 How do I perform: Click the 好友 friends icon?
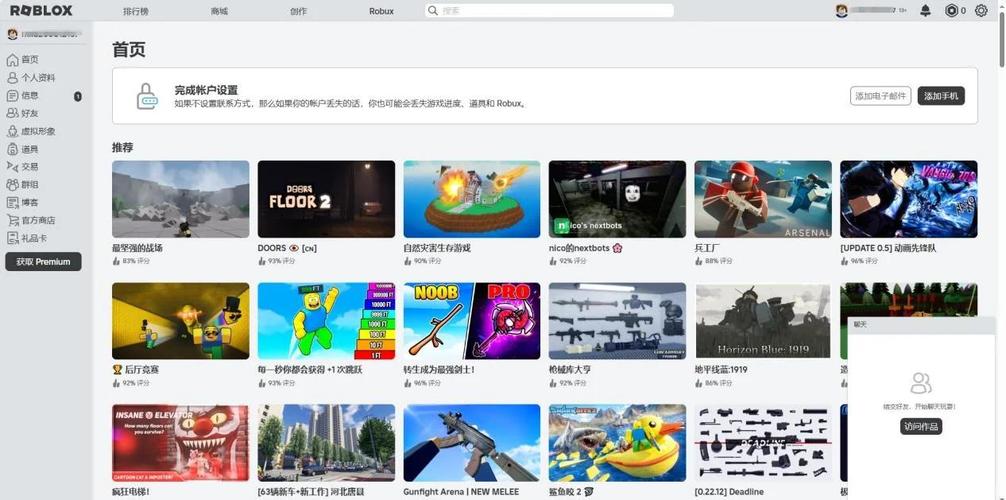click(x=12, y=113)
